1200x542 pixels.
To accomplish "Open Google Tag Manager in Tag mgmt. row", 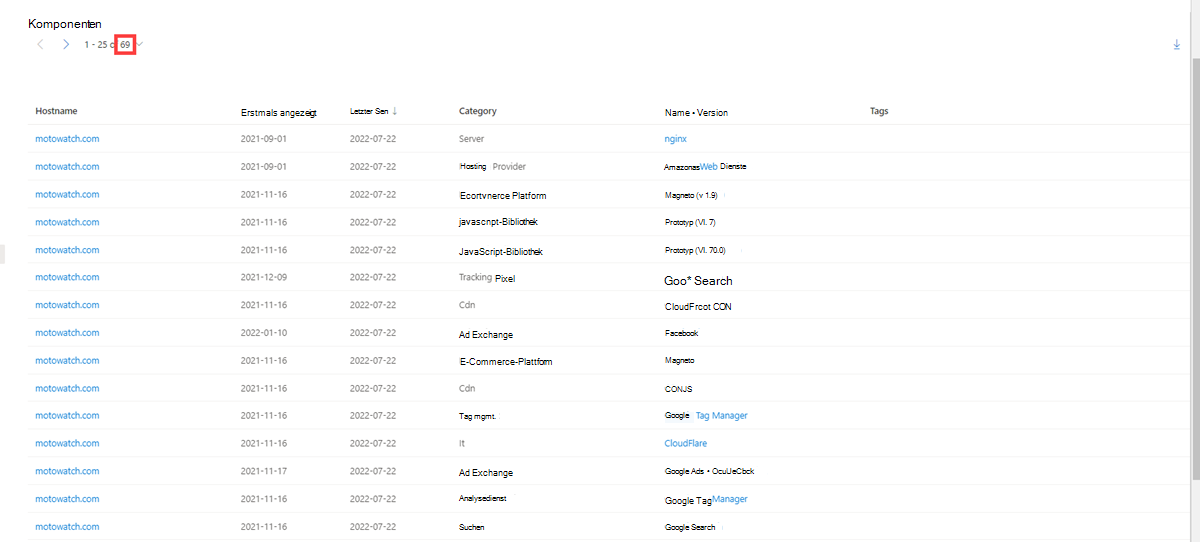I will pyautogui.click(x=706, y=415).
